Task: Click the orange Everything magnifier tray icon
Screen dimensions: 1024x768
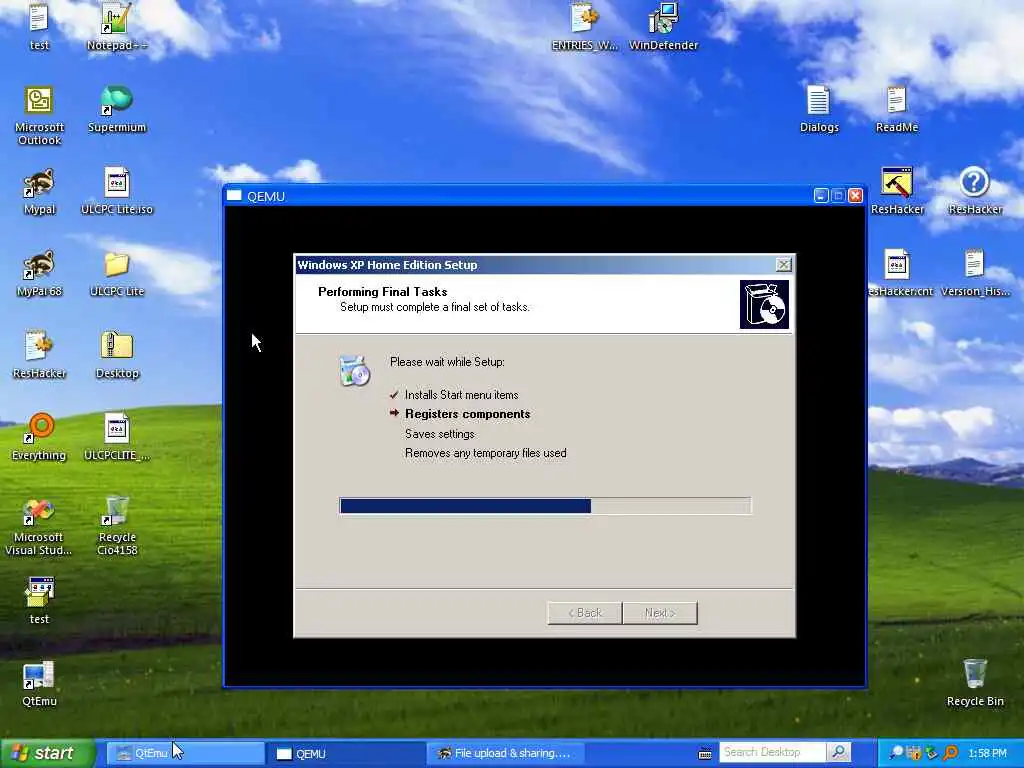Action: 951,754
